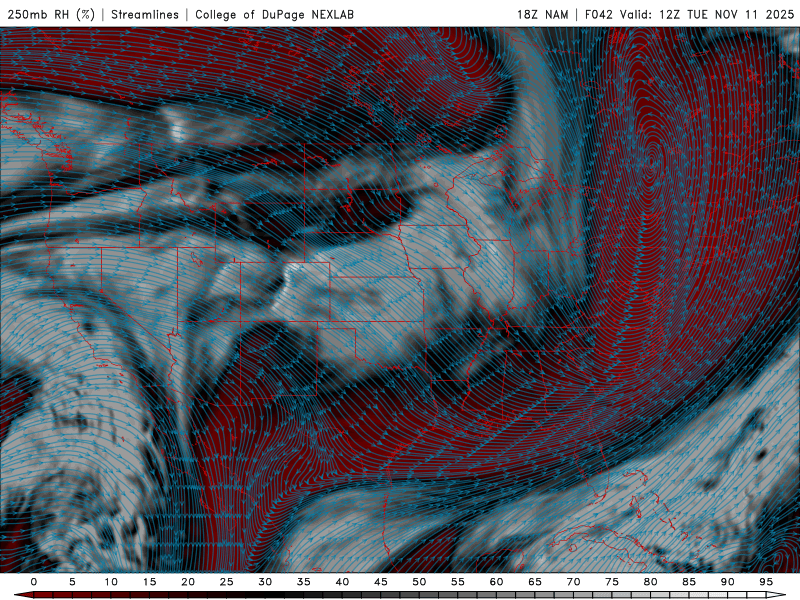This screenshot has width=800, height=600.
Task: Click the '65' colorbar scale label
Action: 535,582
